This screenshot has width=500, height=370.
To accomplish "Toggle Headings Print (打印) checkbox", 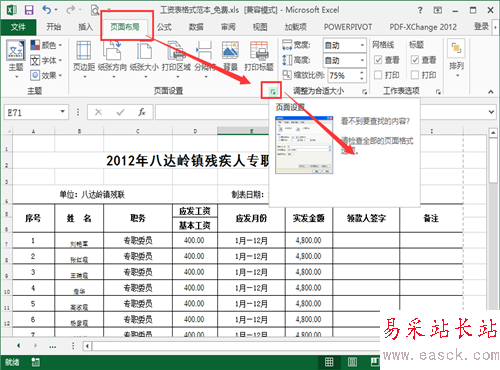I will pyautogui.click(x=415, y=75).
